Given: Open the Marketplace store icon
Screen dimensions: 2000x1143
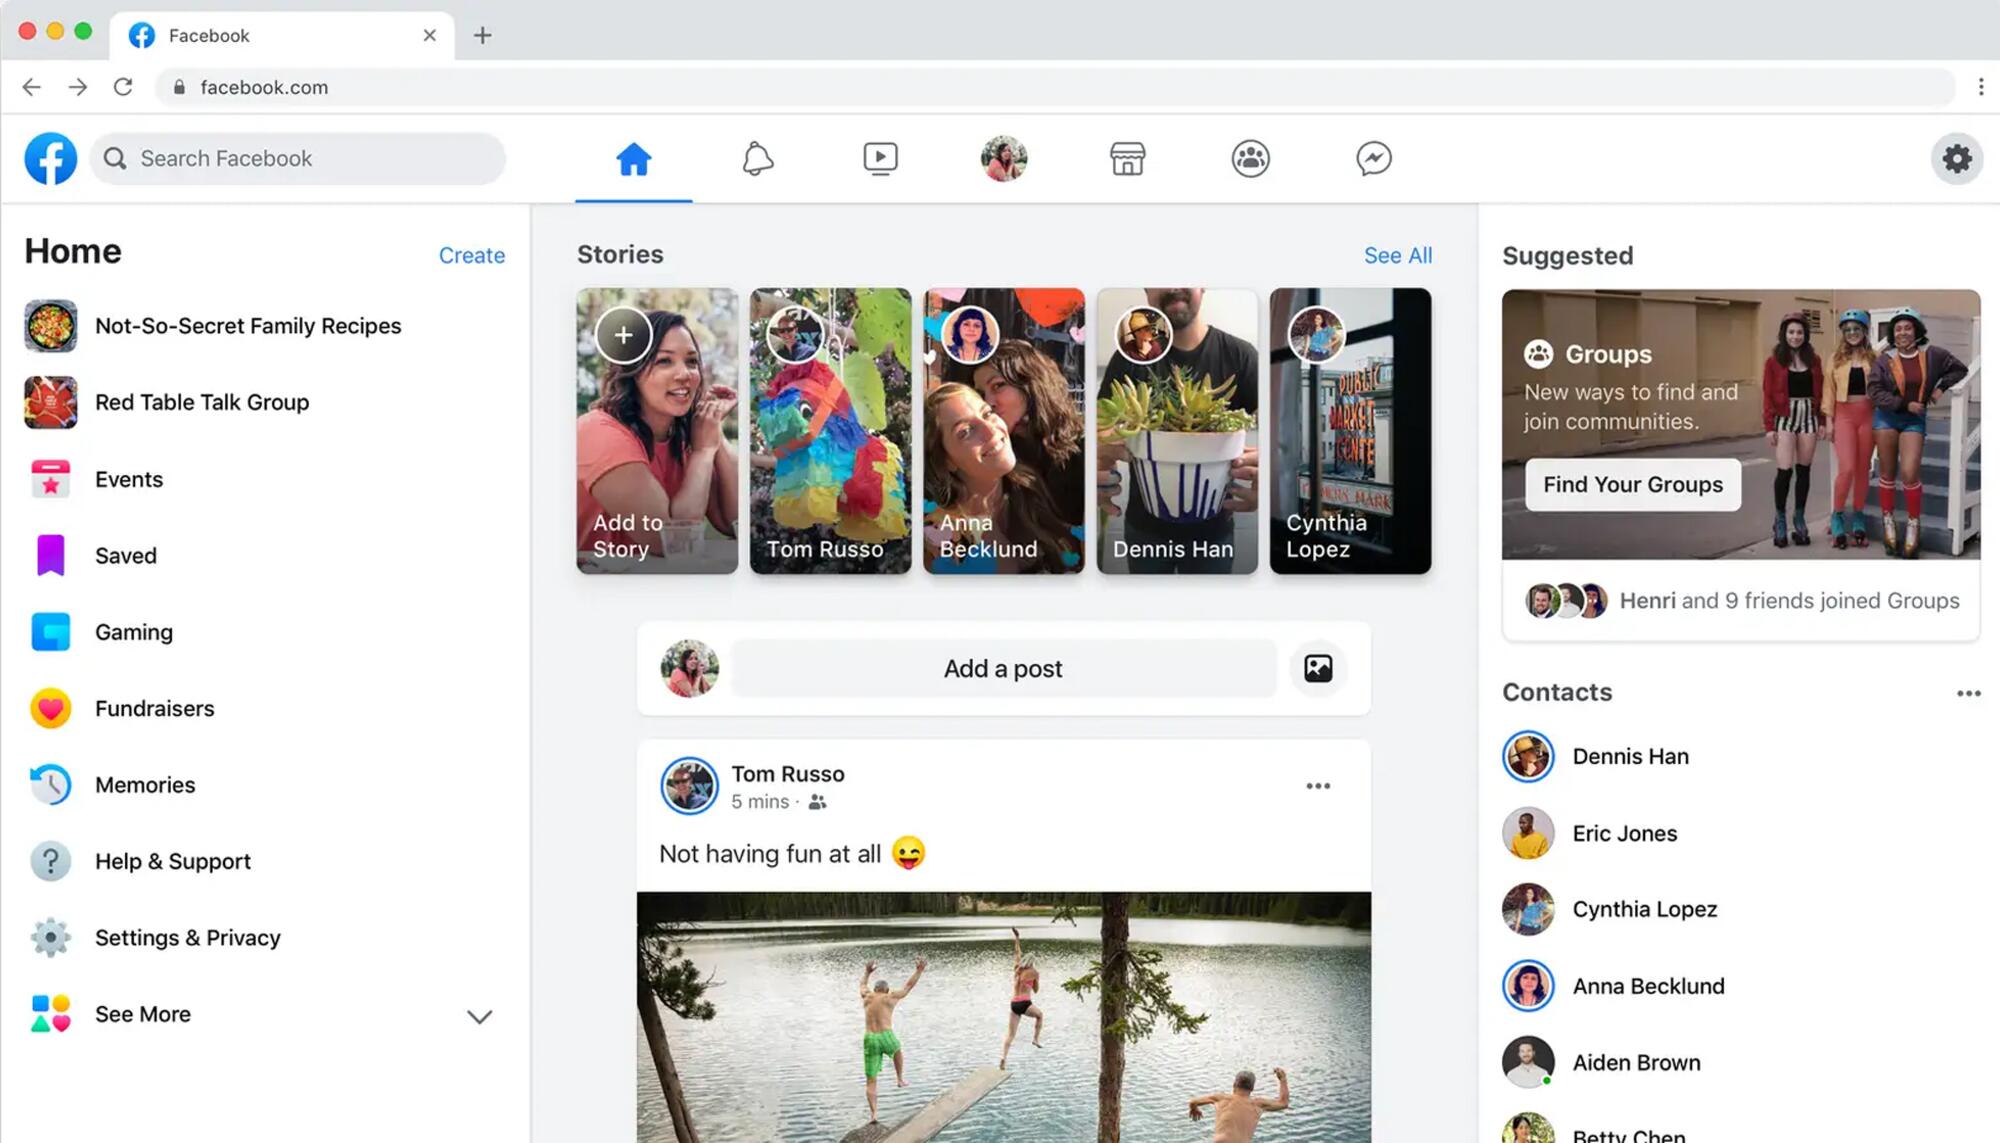Looking at the screenshot, I should (x=1128, y=157).
